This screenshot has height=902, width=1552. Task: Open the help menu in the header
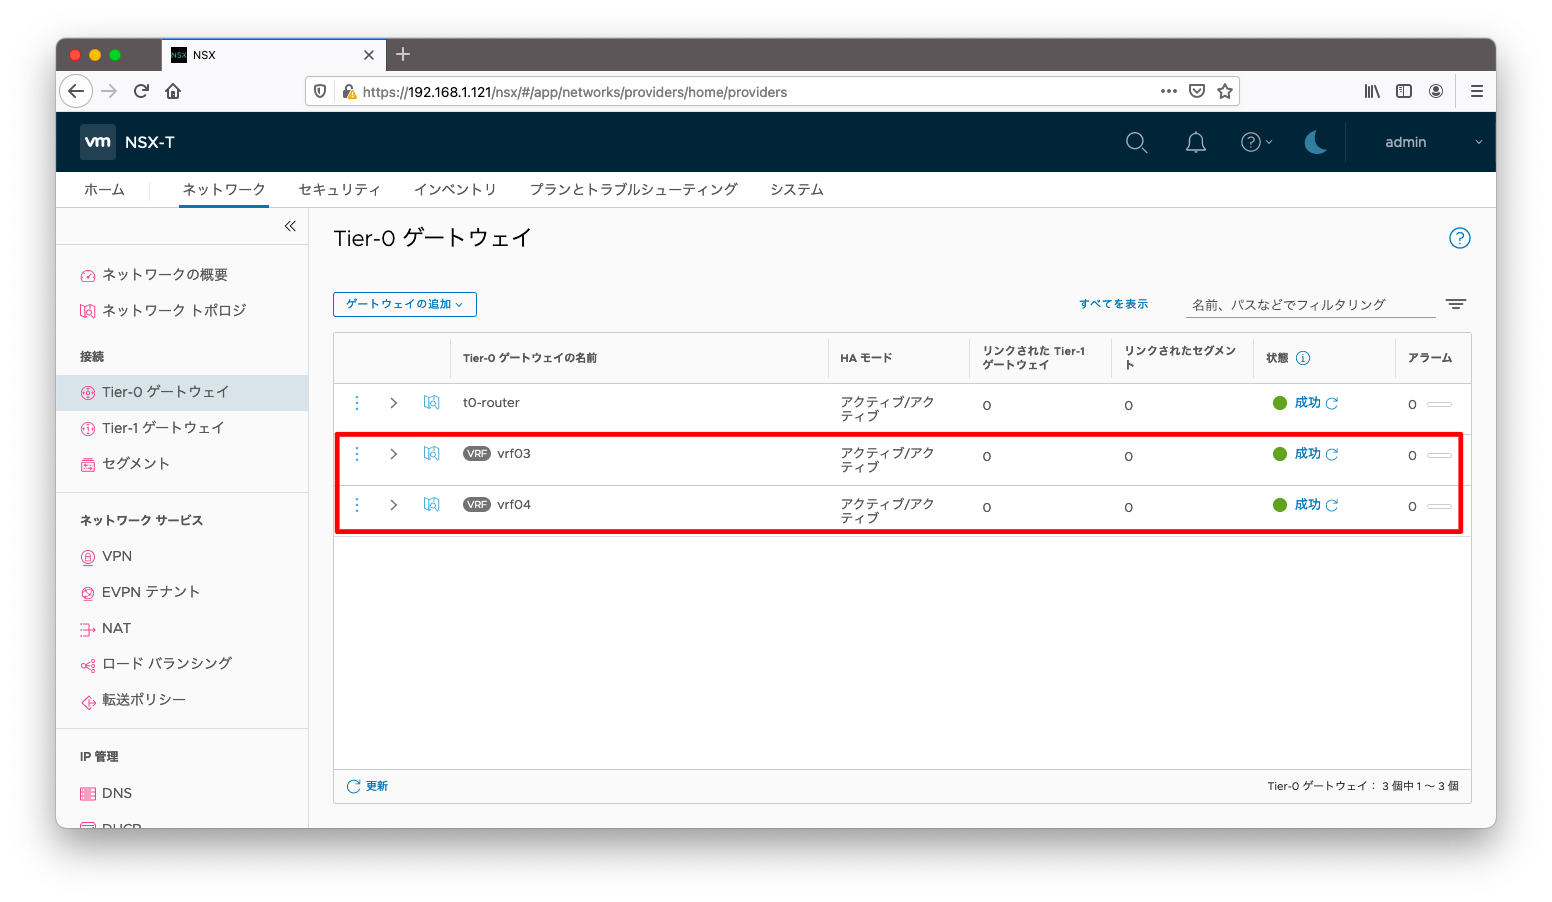click(1256, 143)
